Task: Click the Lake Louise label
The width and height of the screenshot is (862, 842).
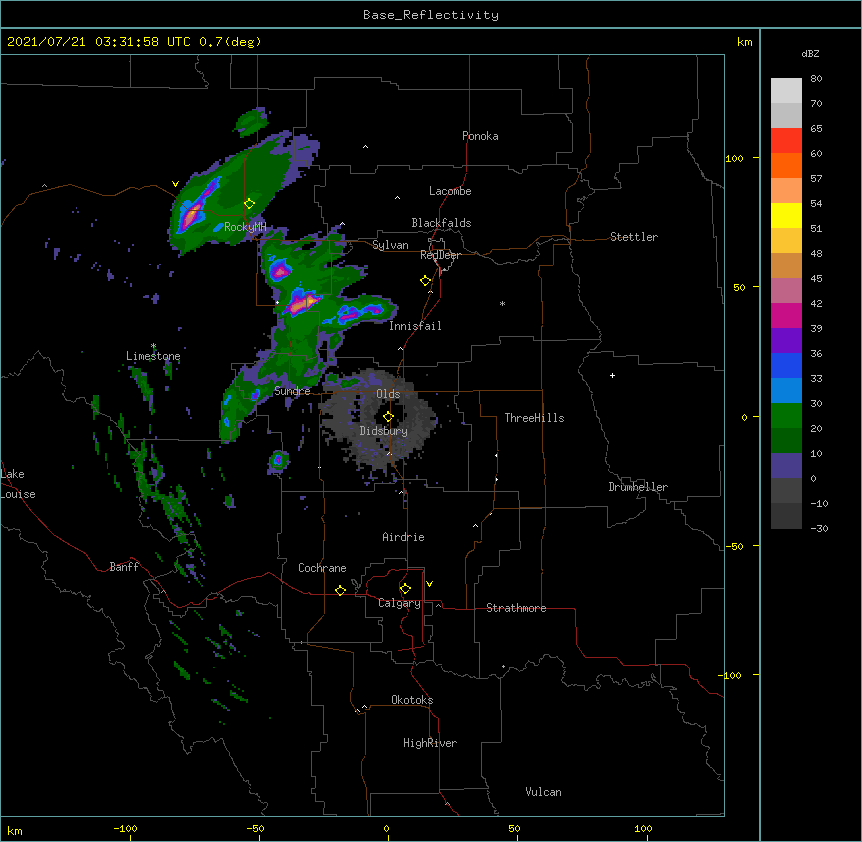Action: click(x=18, y=484)
